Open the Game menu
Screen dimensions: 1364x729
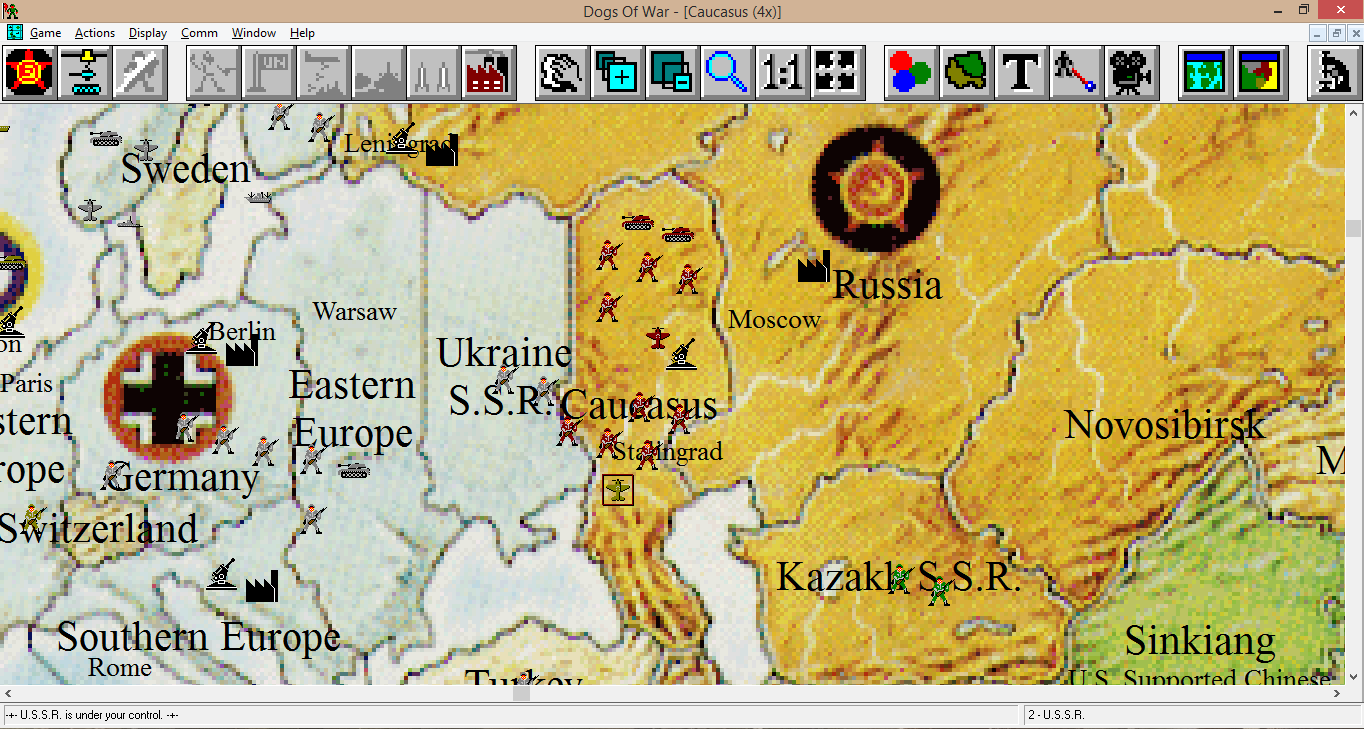tap(45, 33)
